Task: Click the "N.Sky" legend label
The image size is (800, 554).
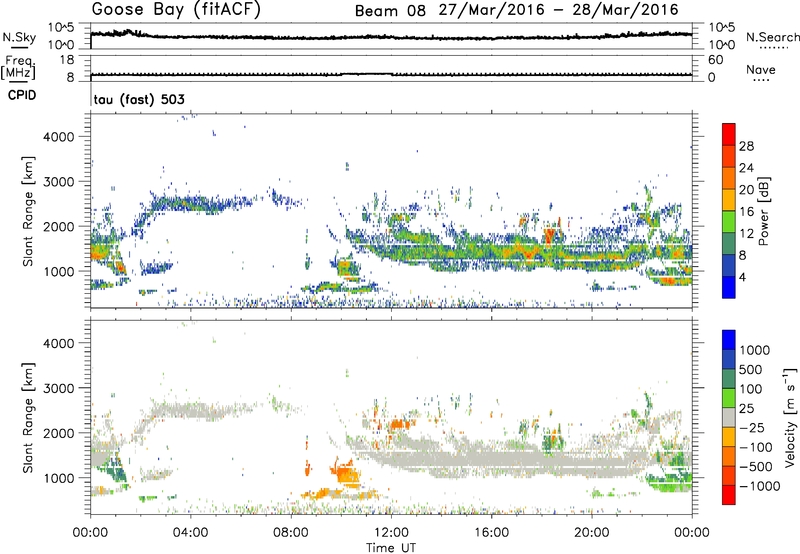Action: (x=19, y=37)
